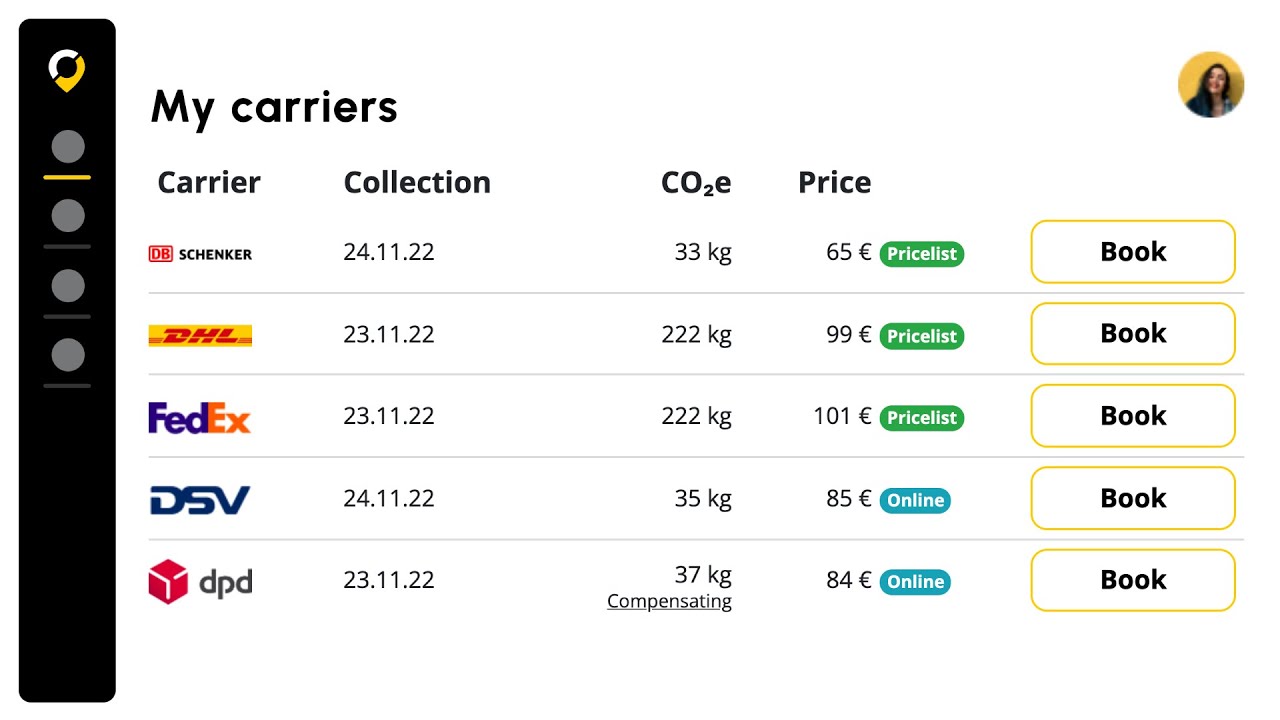Click the DSV carrier logo
This screenshot has width=1280, height=720.
pos(199,499)
